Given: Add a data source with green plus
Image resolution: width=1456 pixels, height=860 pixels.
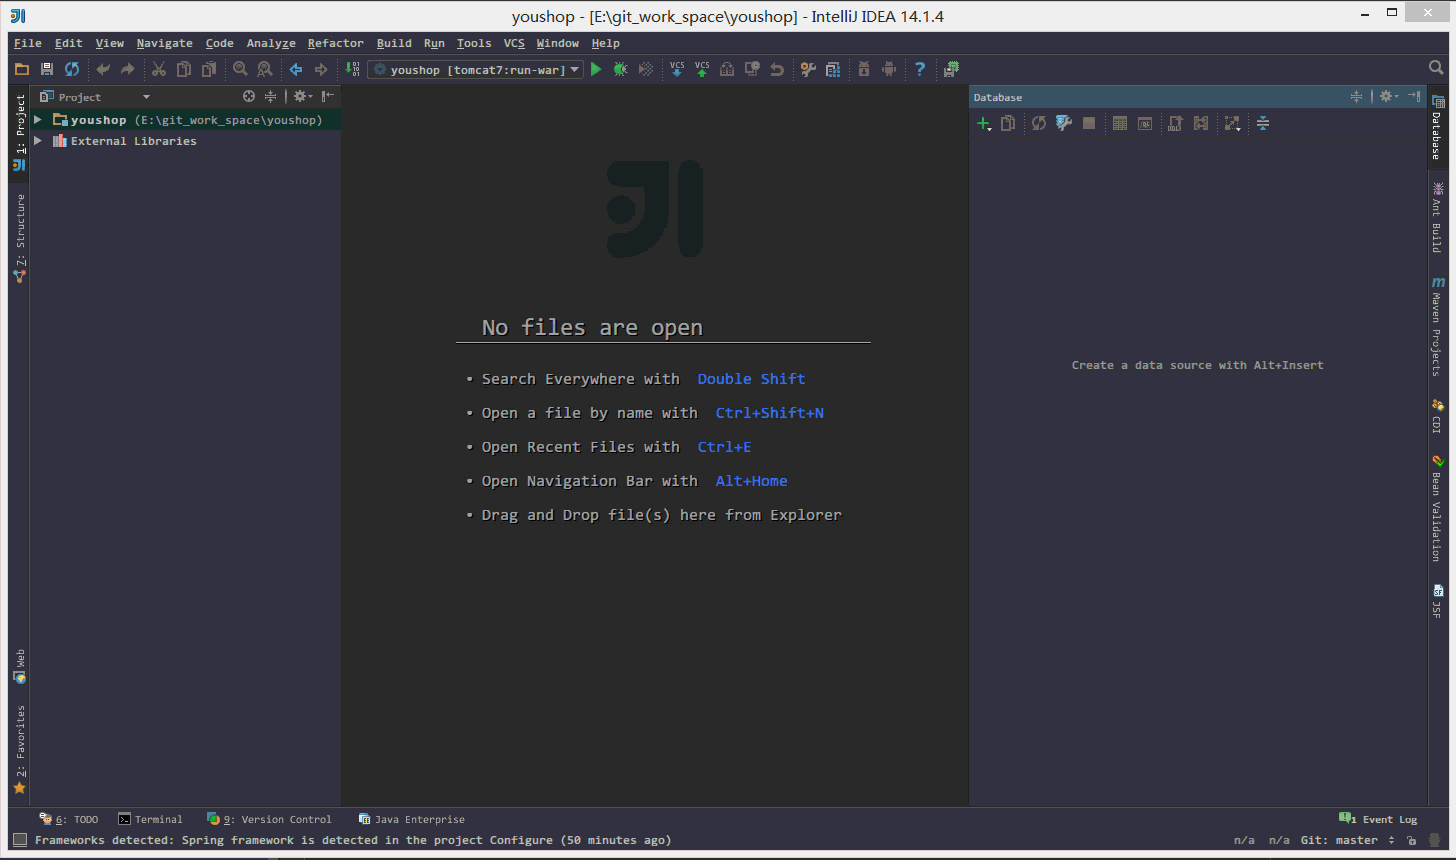Looking at the screenshot, I should tap(983, 124).
